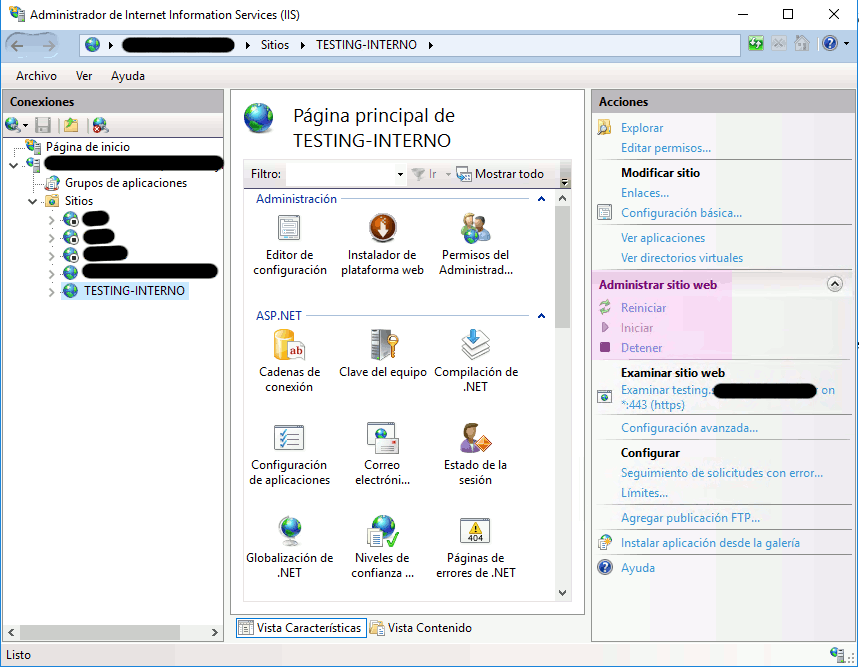Open Clave del equipo feature
The height and width of the screenshot is (668, 859).
click(x=382, y=354)
